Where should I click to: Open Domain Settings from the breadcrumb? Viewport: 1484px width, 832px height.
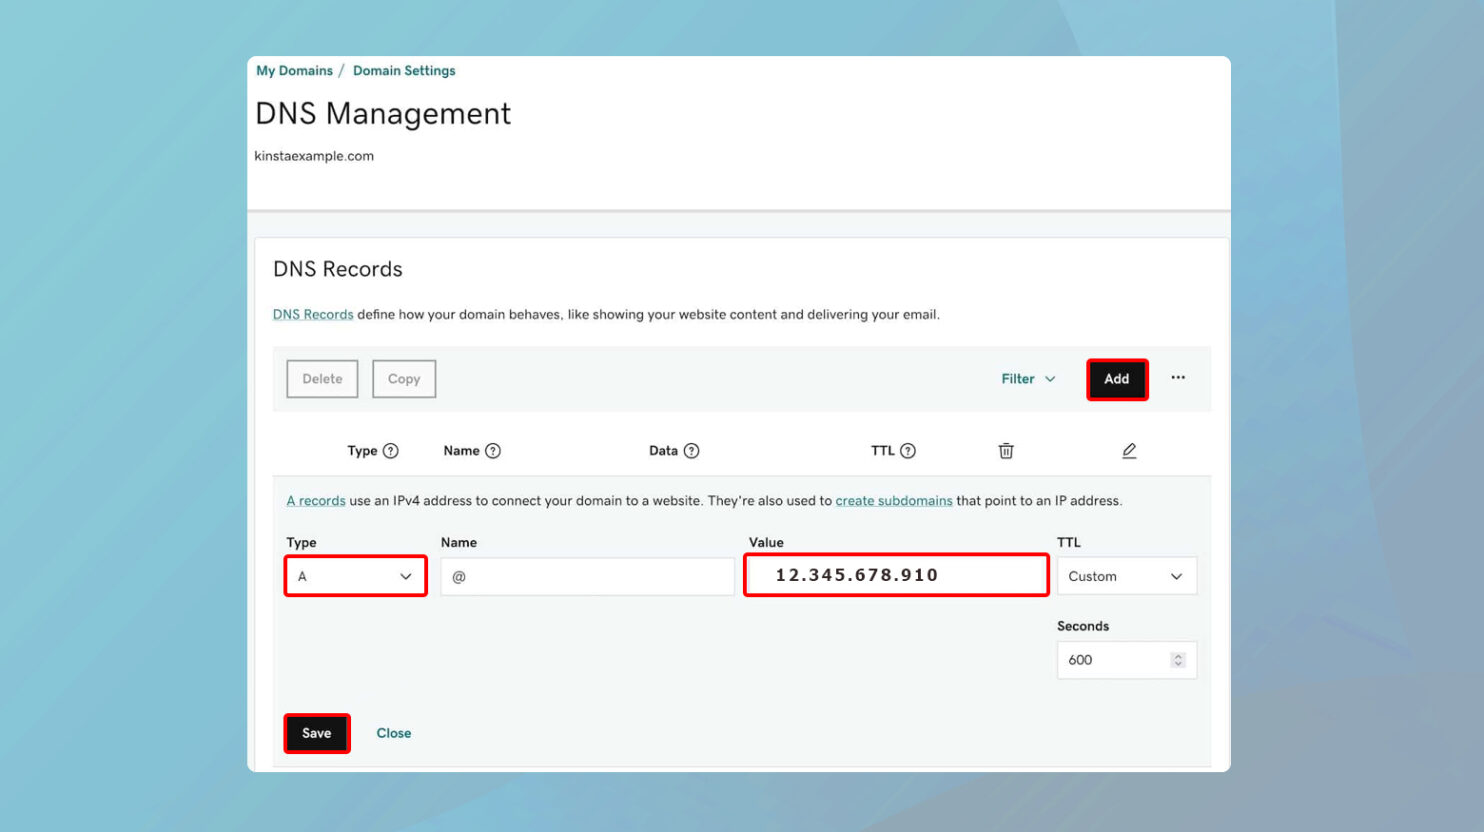(x=404, y=70)
